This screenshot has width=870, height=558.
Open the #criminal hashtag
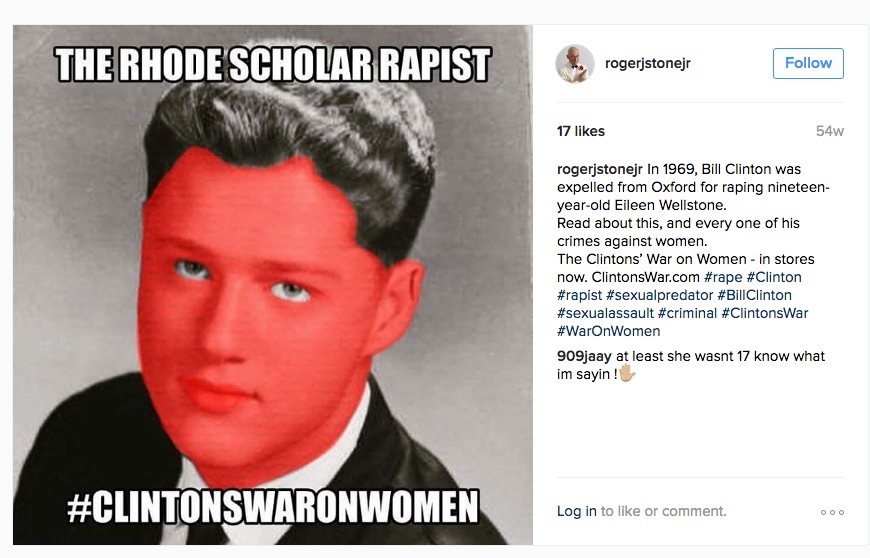click(687, 313)
